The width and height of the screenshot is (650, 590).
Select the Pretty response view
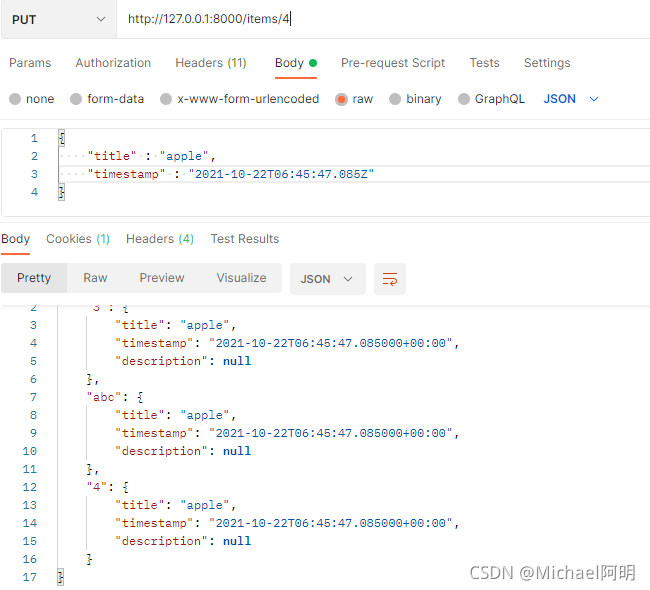point(34,278)
